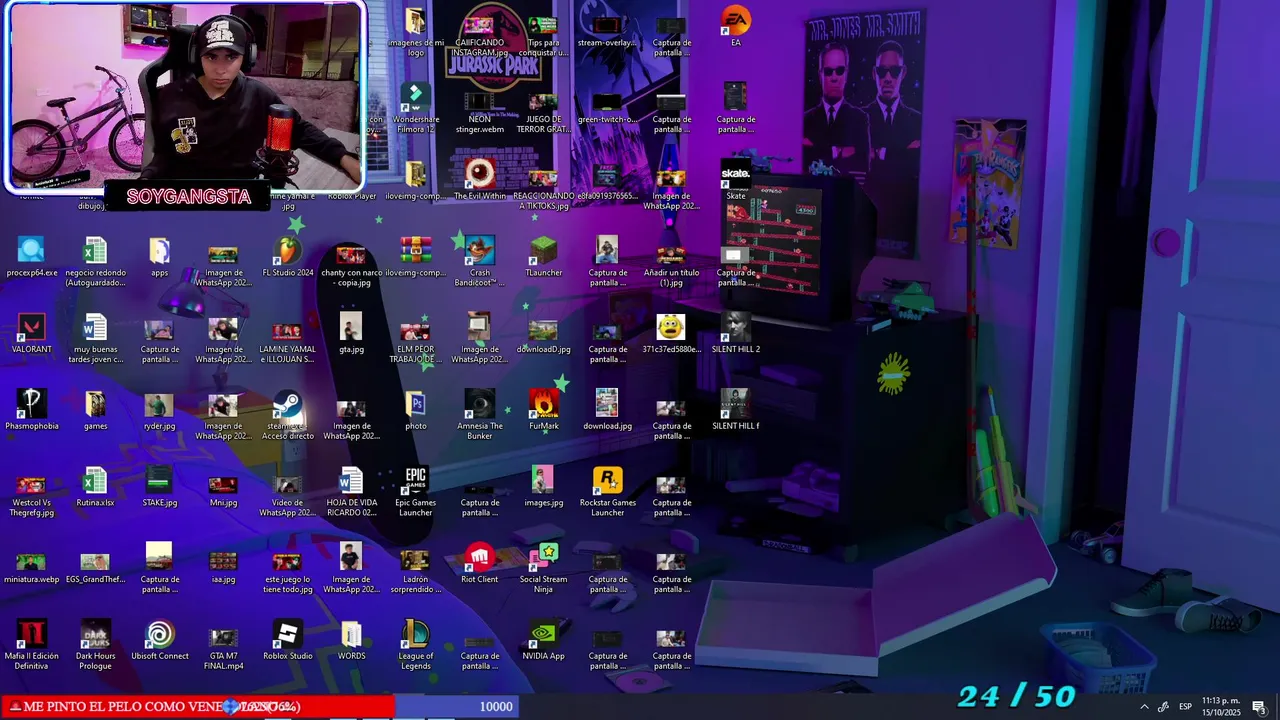This screenshot has height=720, width=1280.
Task: Open the EA app shortcut
Action: 736,27
